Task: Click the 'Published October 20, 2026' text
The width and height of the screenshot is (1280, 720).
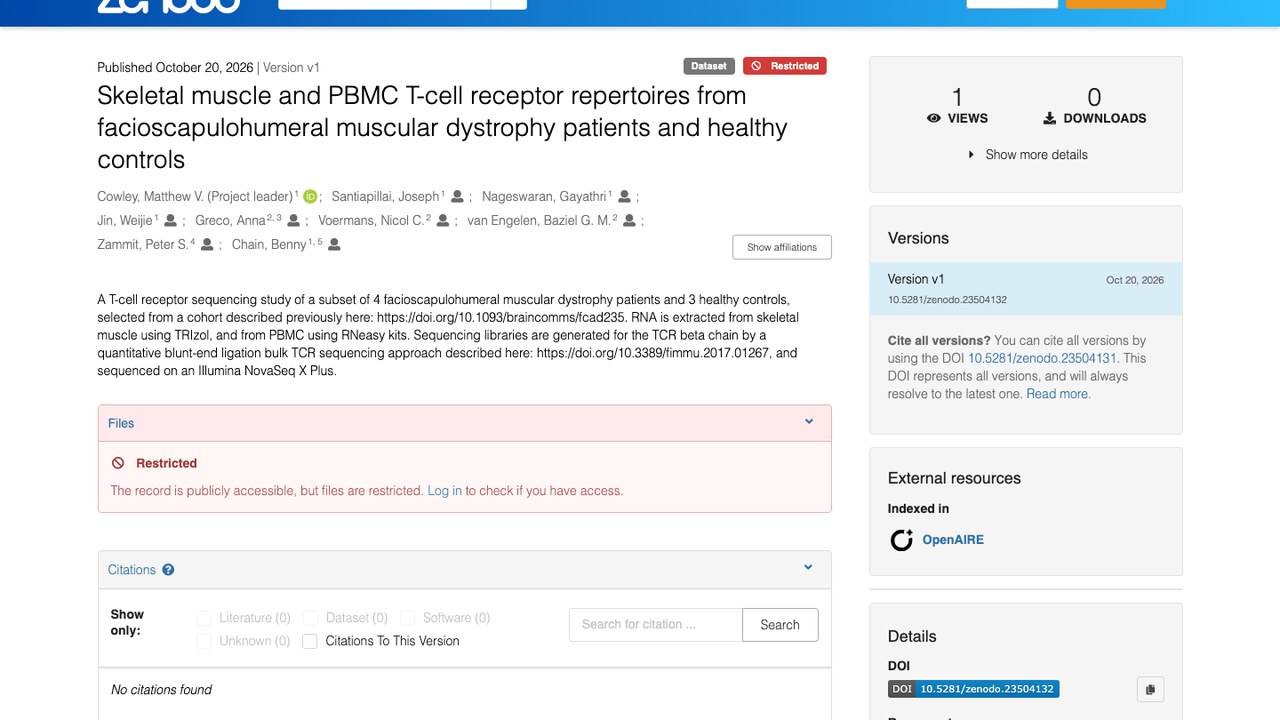Action: point(175,68)
